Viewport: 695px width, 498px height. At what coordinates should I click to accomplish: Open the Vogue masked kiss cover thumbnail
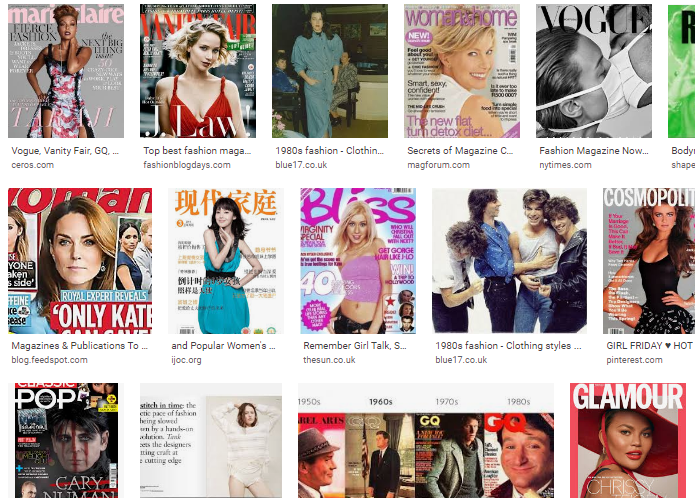click(594, 71)
